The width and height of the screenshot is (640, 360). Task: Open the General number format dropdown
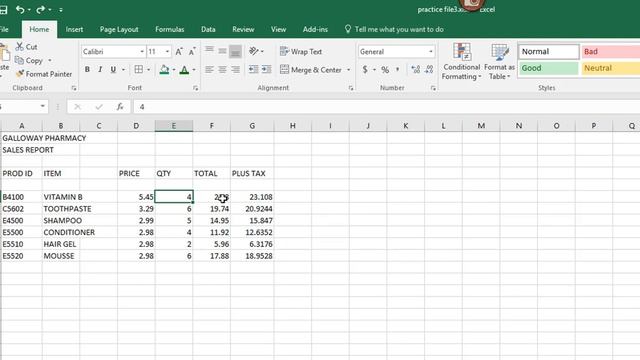(431, 52)
